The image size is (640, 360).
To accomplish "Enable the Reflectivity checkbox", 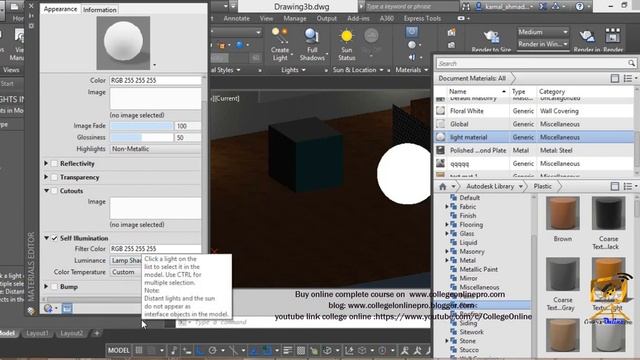I will (54, 164).
